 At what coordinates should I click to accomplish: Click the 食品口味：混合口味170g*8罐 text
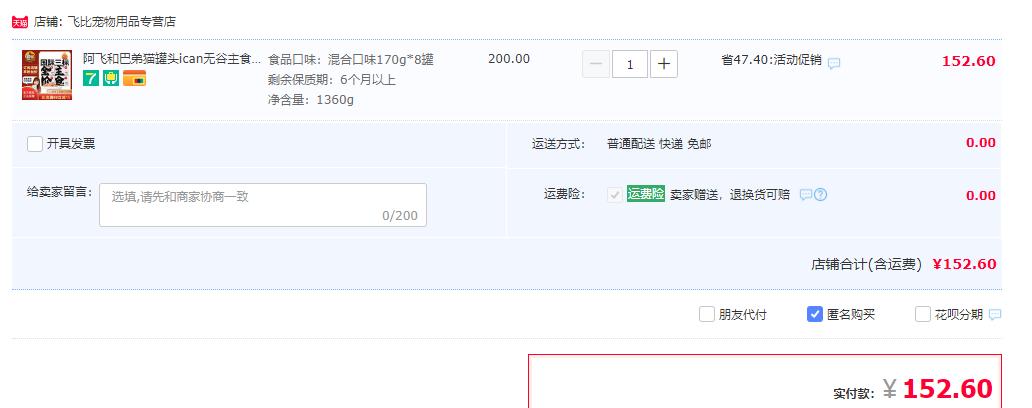[x=351, y=60]
